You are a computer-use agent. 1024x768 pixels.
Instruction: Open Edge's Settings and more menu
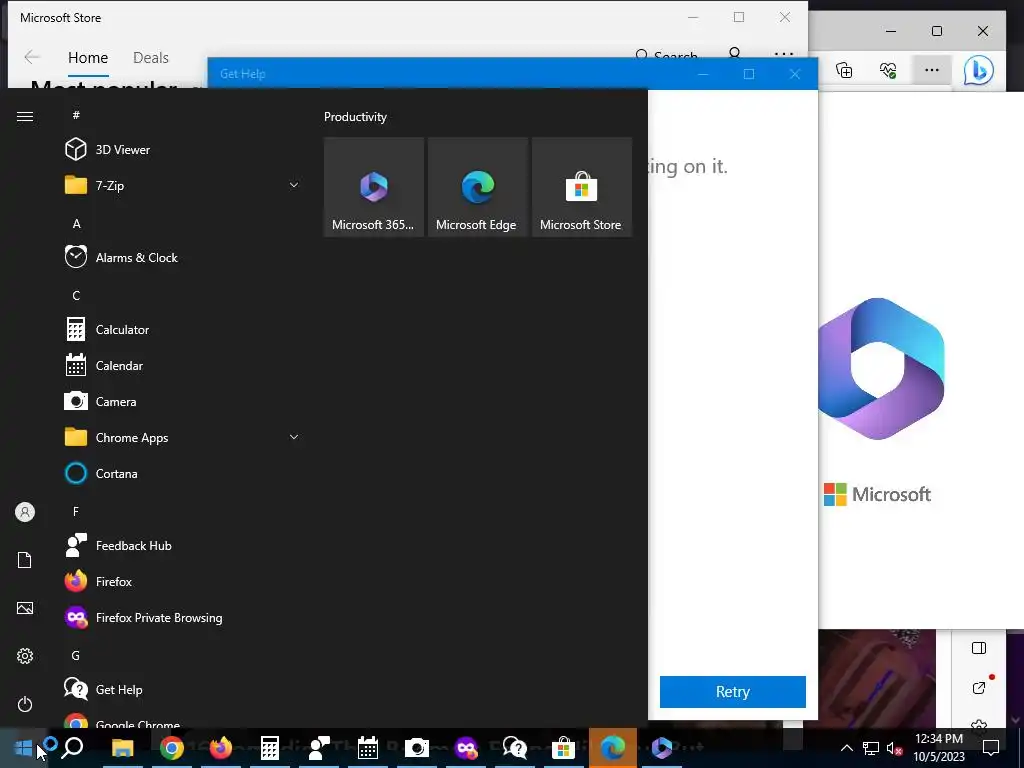click(x=932, y=70)
